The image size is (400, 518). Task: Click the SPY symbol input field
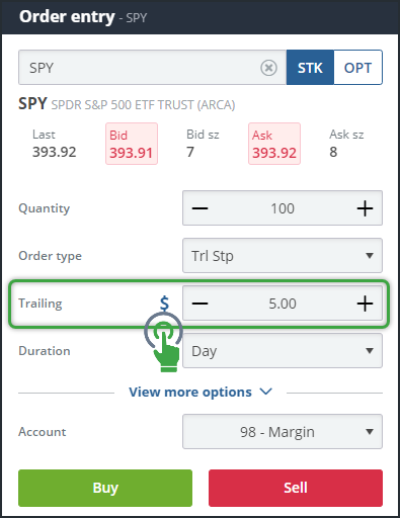pyautogui.click(x=152, y=68)
